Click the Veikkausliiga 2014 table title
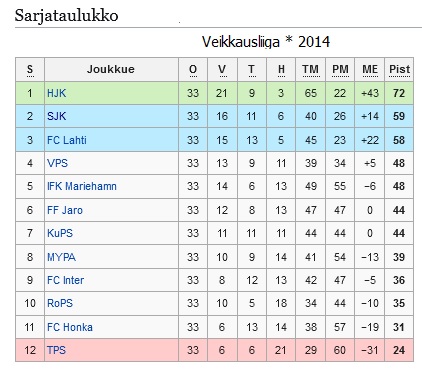This screenshot has width=422, height=373. tap(266, 42)
